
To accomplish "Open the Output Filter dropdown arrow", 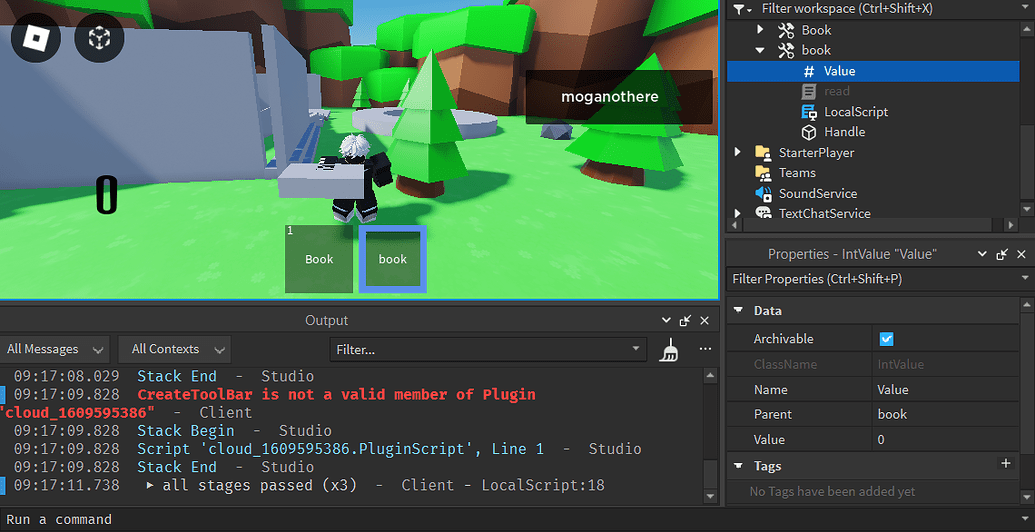I will pyautogui.click(x=636, y=349).
